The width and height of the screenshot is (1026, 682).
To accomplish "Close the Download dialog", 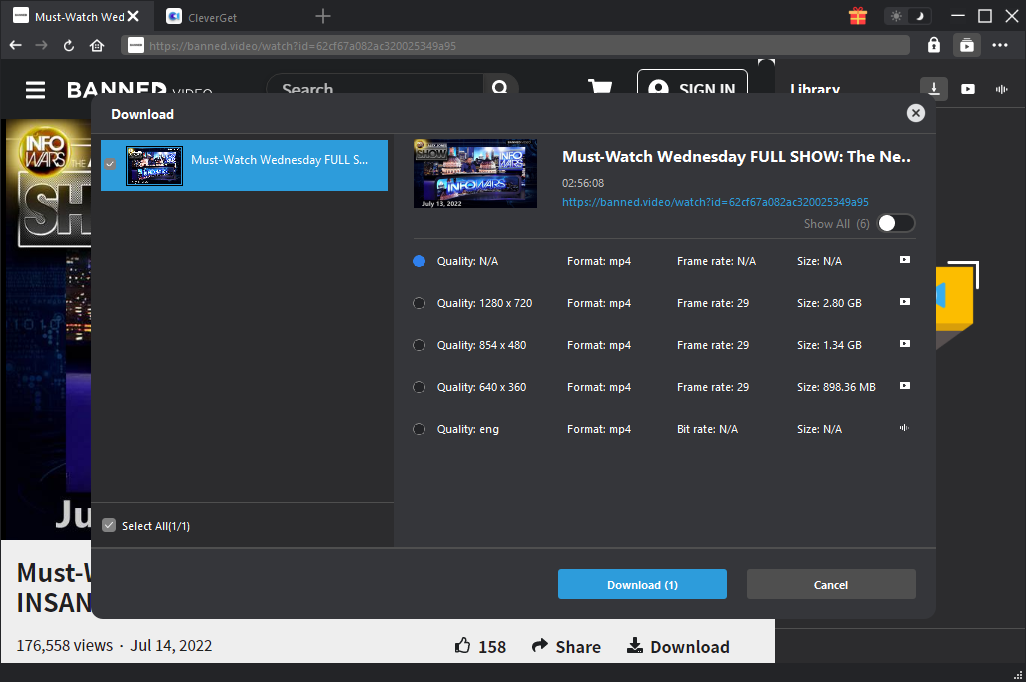I will 915,113.
